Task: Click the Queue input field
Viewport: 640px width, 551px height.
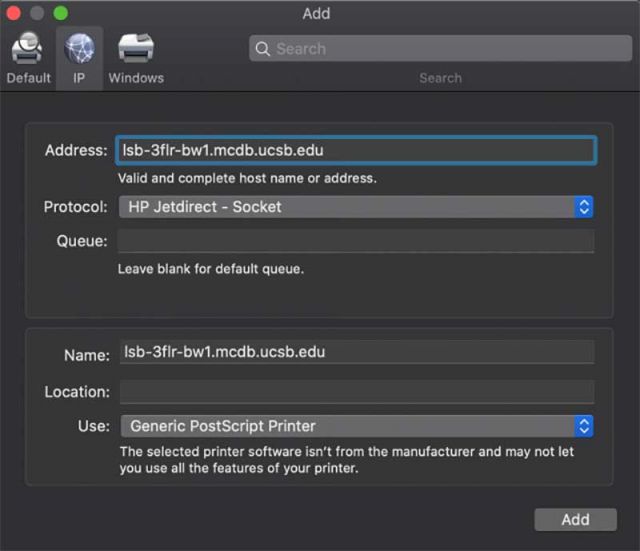Action: coord(356,241)
